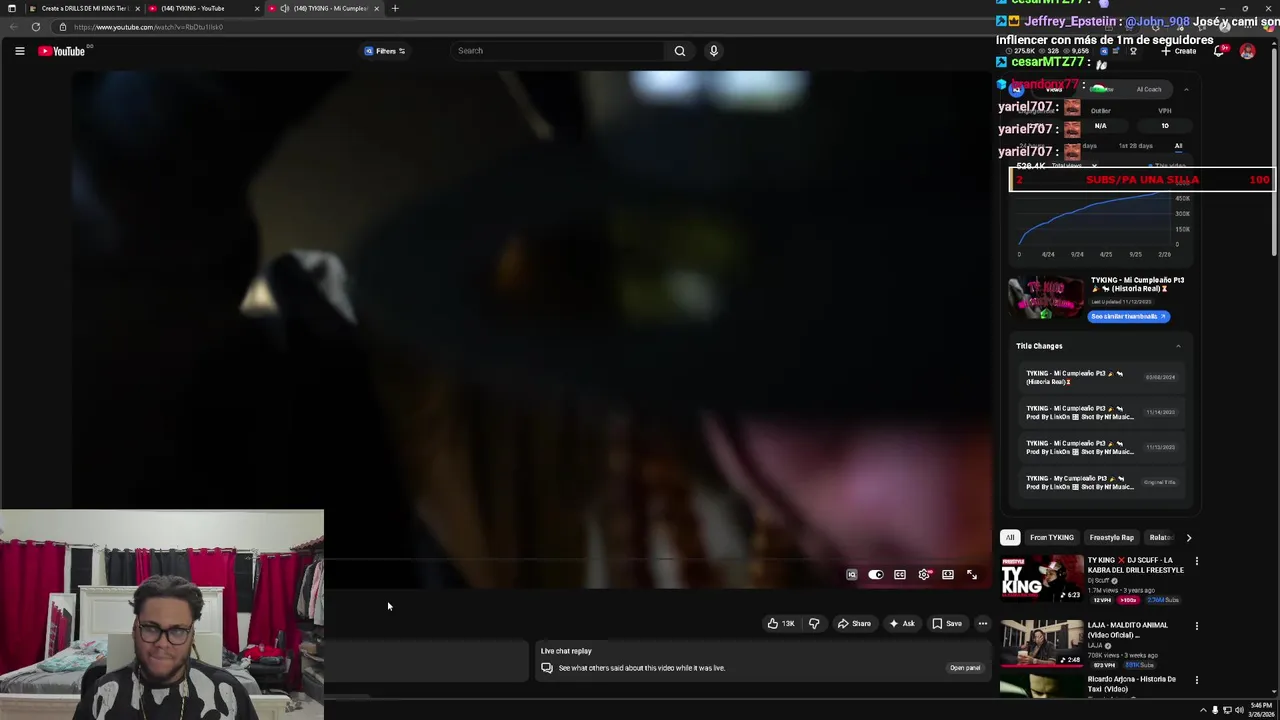This screenshot has width=1280, height=720.
Task: Click the IQ extension button in player
Action: pyautogui.click(x=852, y=575)
